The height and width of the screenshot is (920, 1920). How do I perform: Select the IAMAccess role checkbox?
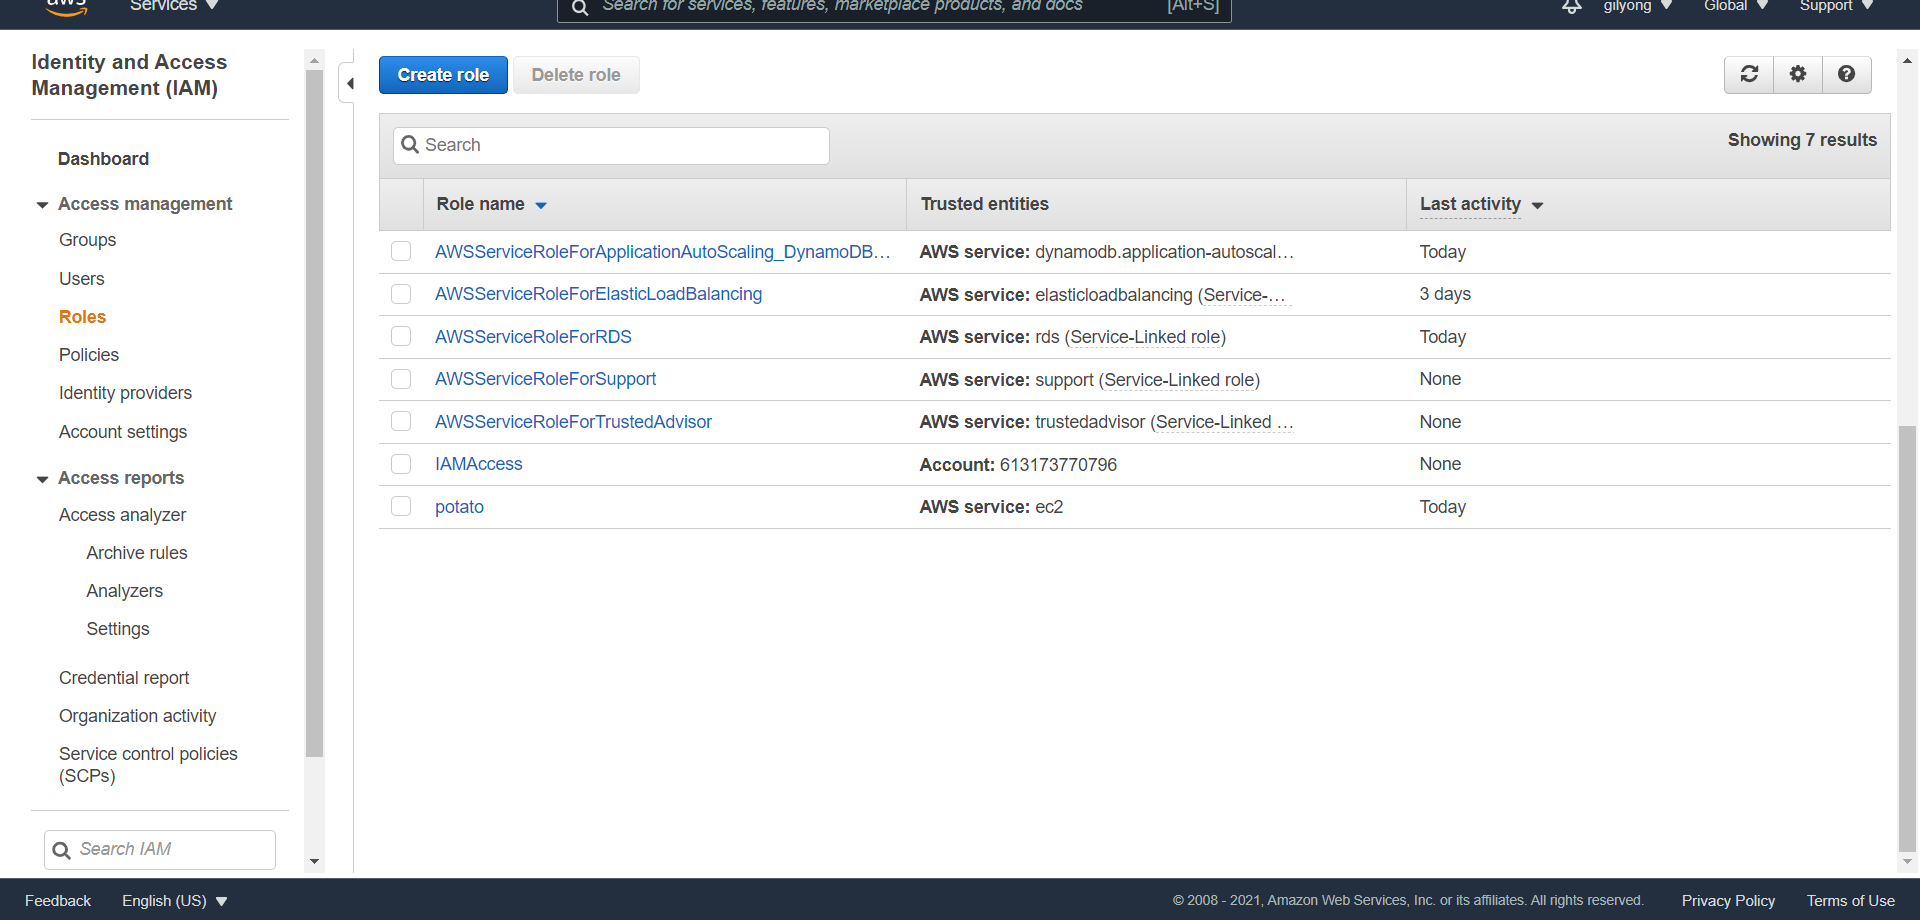coord(401,464)
